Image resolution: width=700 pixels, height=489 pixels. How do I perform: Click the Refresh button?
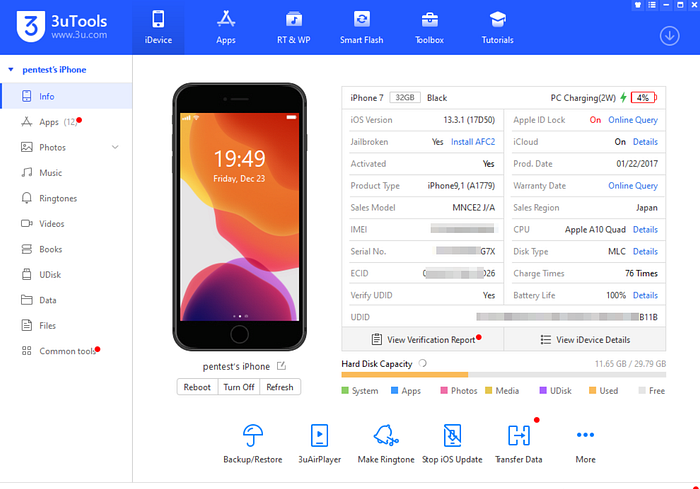[x=280, y=387]
